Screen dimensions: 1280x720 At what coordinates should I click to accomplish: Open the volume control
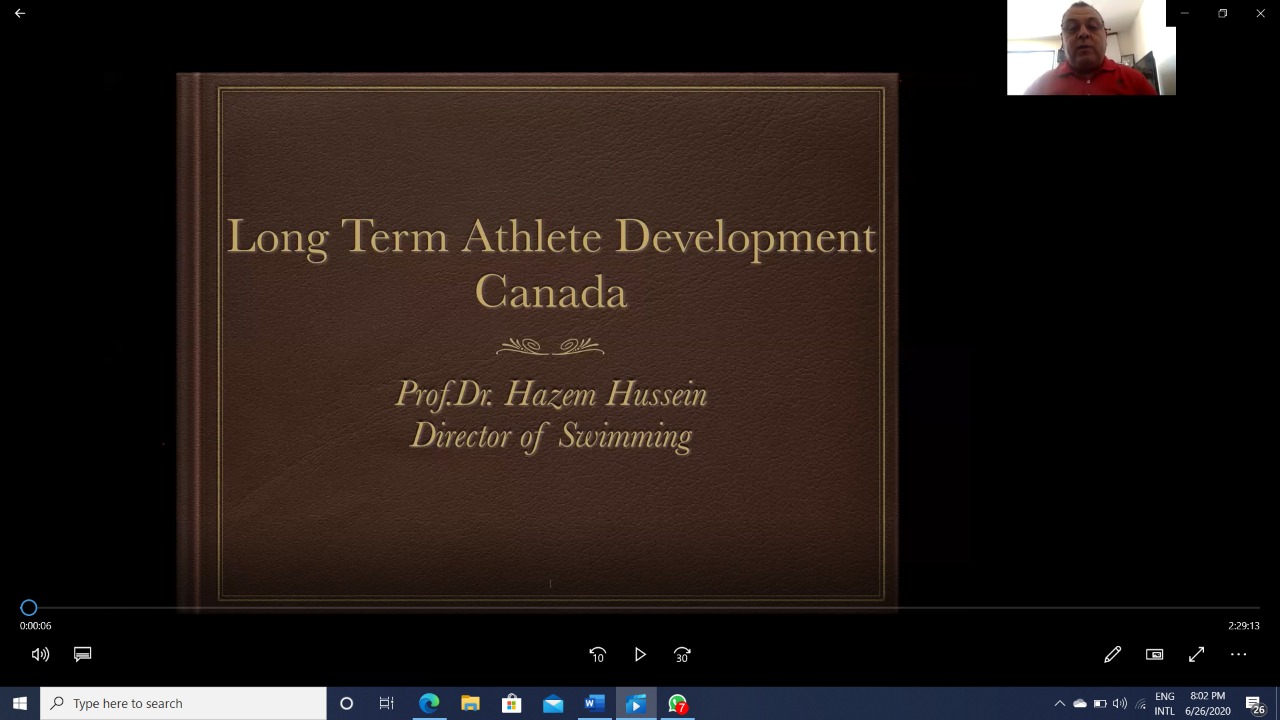pyautogui.click(x=40, y=654)
